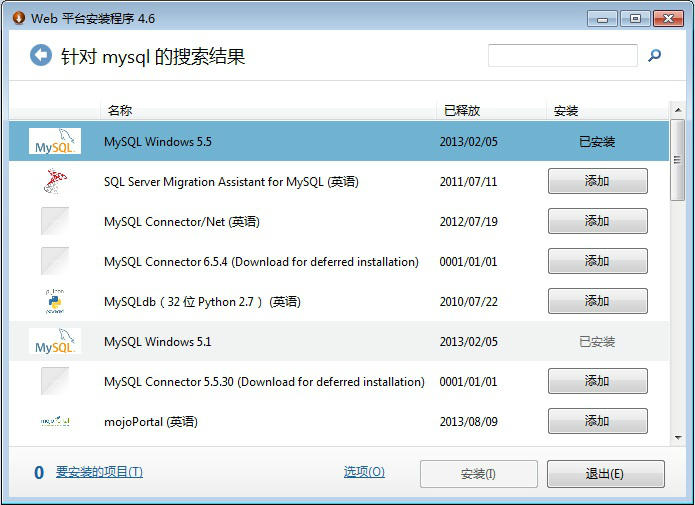695x505 pixels.
Task: Click 已安装 status in MySQL Windows 5.1 row
Action: point(597,341)
